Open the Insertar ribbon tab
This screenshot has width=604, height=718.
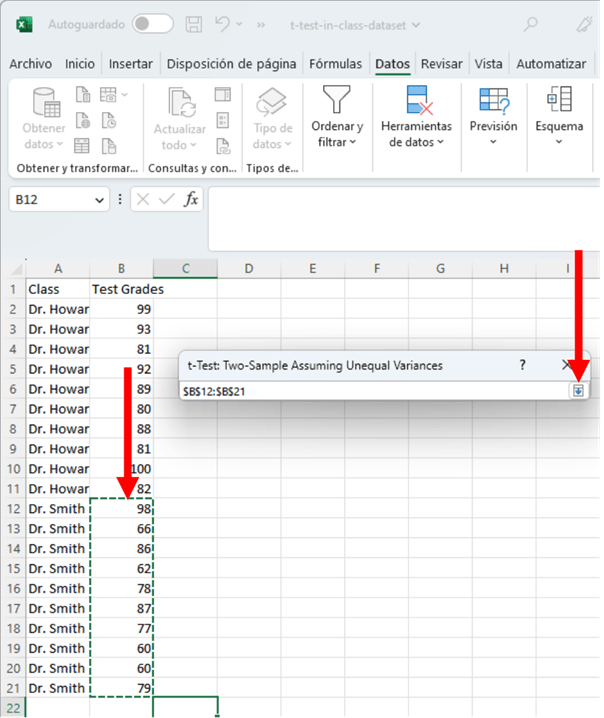130,64
